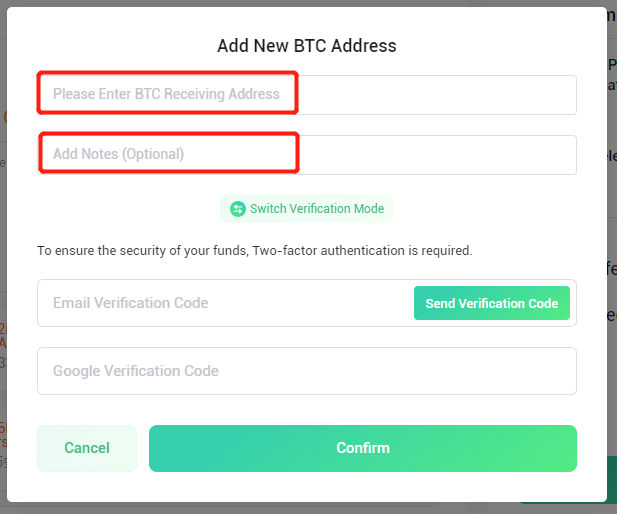617x514 pixels.
Task: Click the two-factor authentication security notice
Action: click(x=255, y=251)
